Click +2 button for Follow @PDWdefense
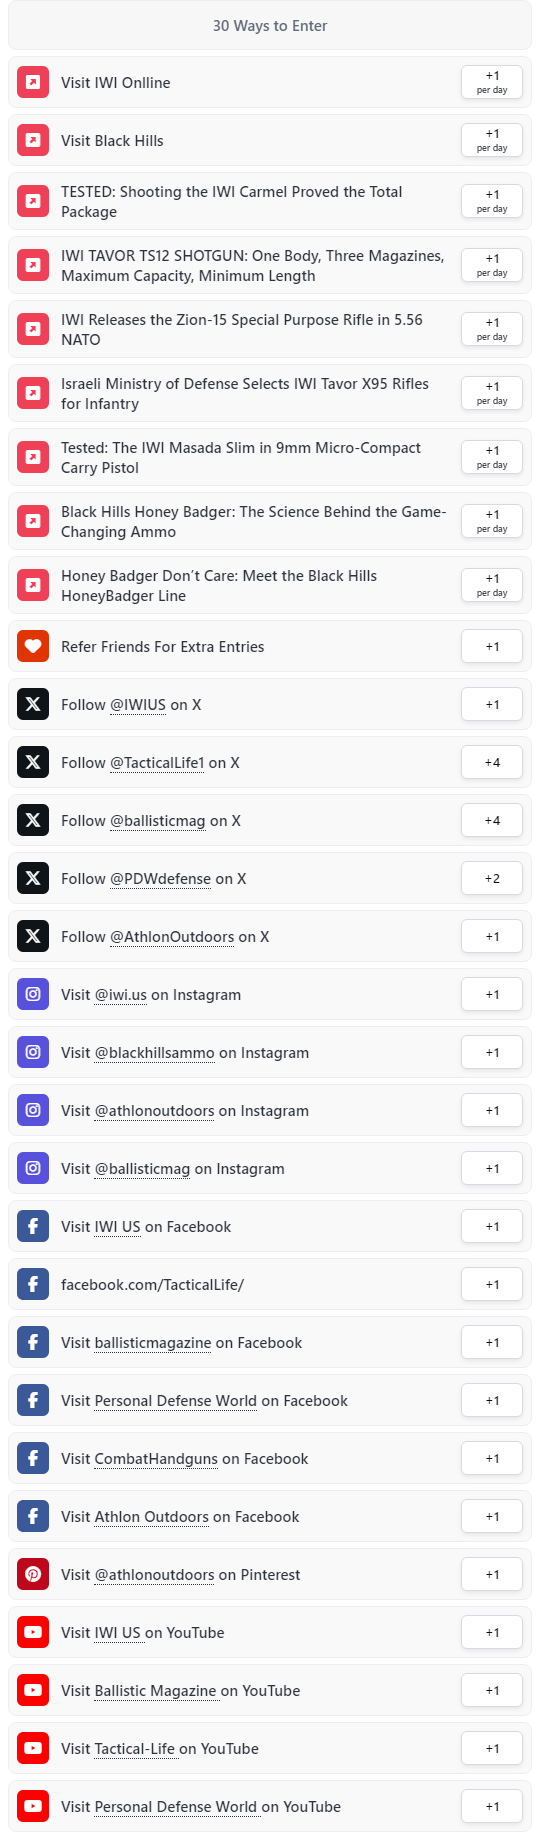Image resolution: width=540 pixels, height=1838 pixels. pyautogui.click(x=492, y=878)
